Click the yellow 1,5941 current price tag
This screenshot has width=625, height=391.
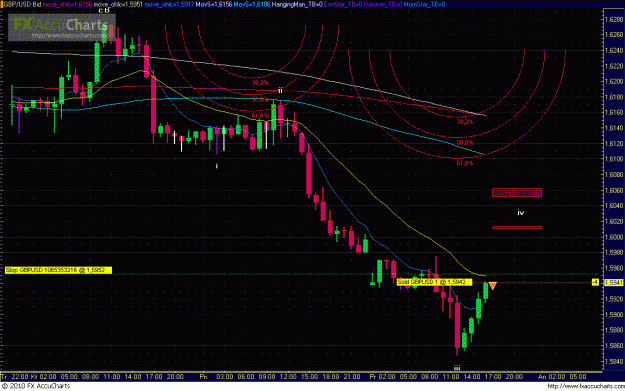click(614, 283)
